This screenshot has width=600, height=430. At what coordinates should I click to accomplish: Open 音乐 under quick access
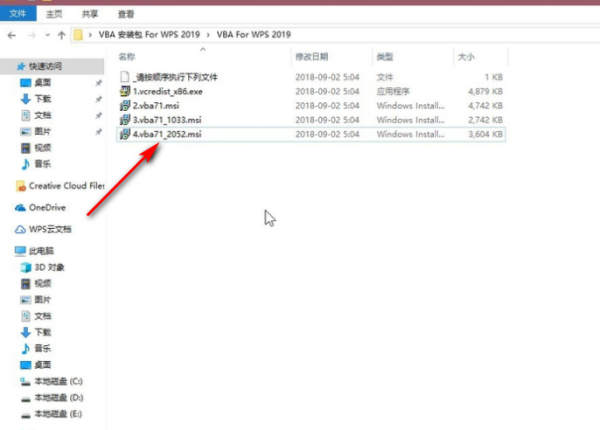[42, 164]
